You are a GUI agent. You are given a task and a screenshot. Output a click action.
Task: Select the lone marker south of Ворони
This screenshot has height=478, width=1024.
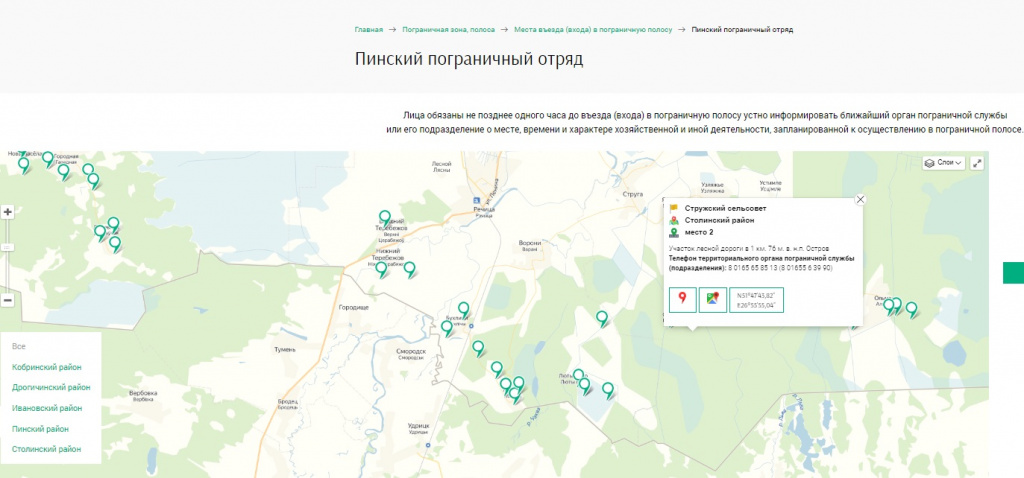click(x=602, y=318)
